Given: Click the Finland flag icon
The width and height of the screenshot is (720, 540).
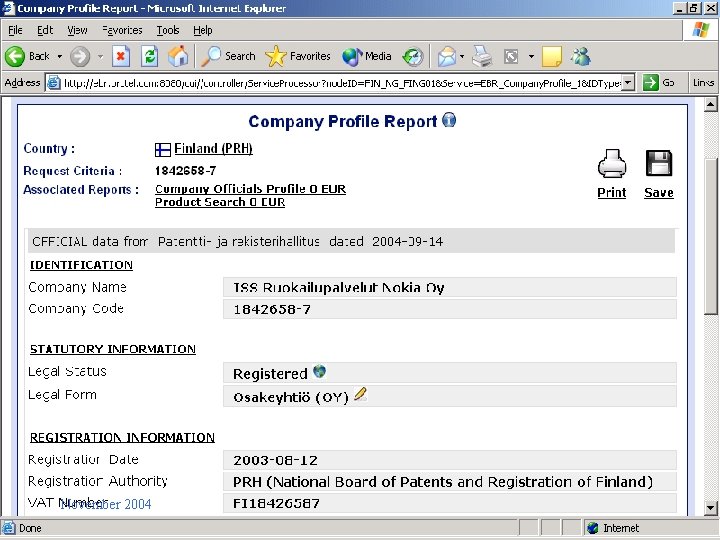Looking at the screenshot, I should [163, 150].
